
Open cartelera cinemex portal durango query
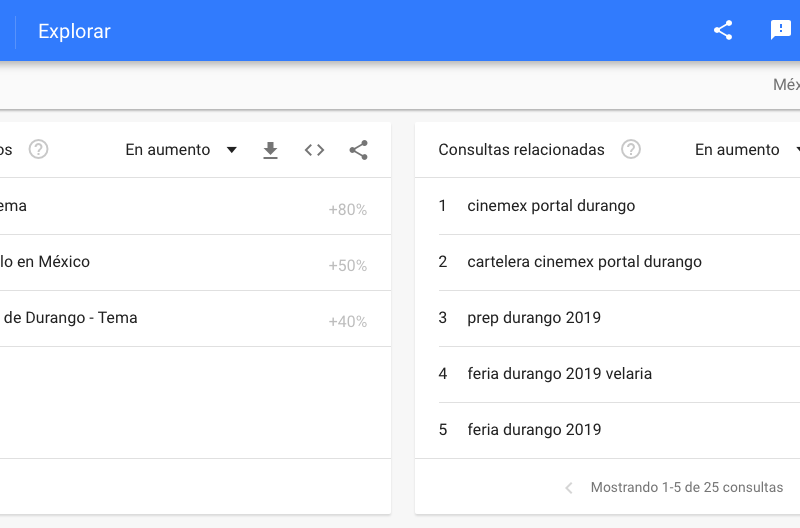[x=584, y=262]
